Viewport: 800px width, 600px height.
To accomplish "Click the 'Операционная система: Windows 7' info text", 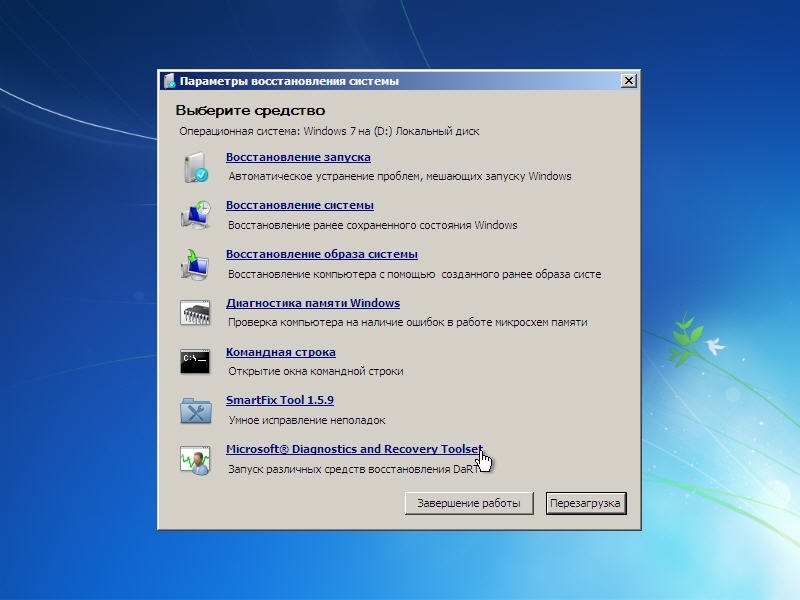I will (329, 131).
